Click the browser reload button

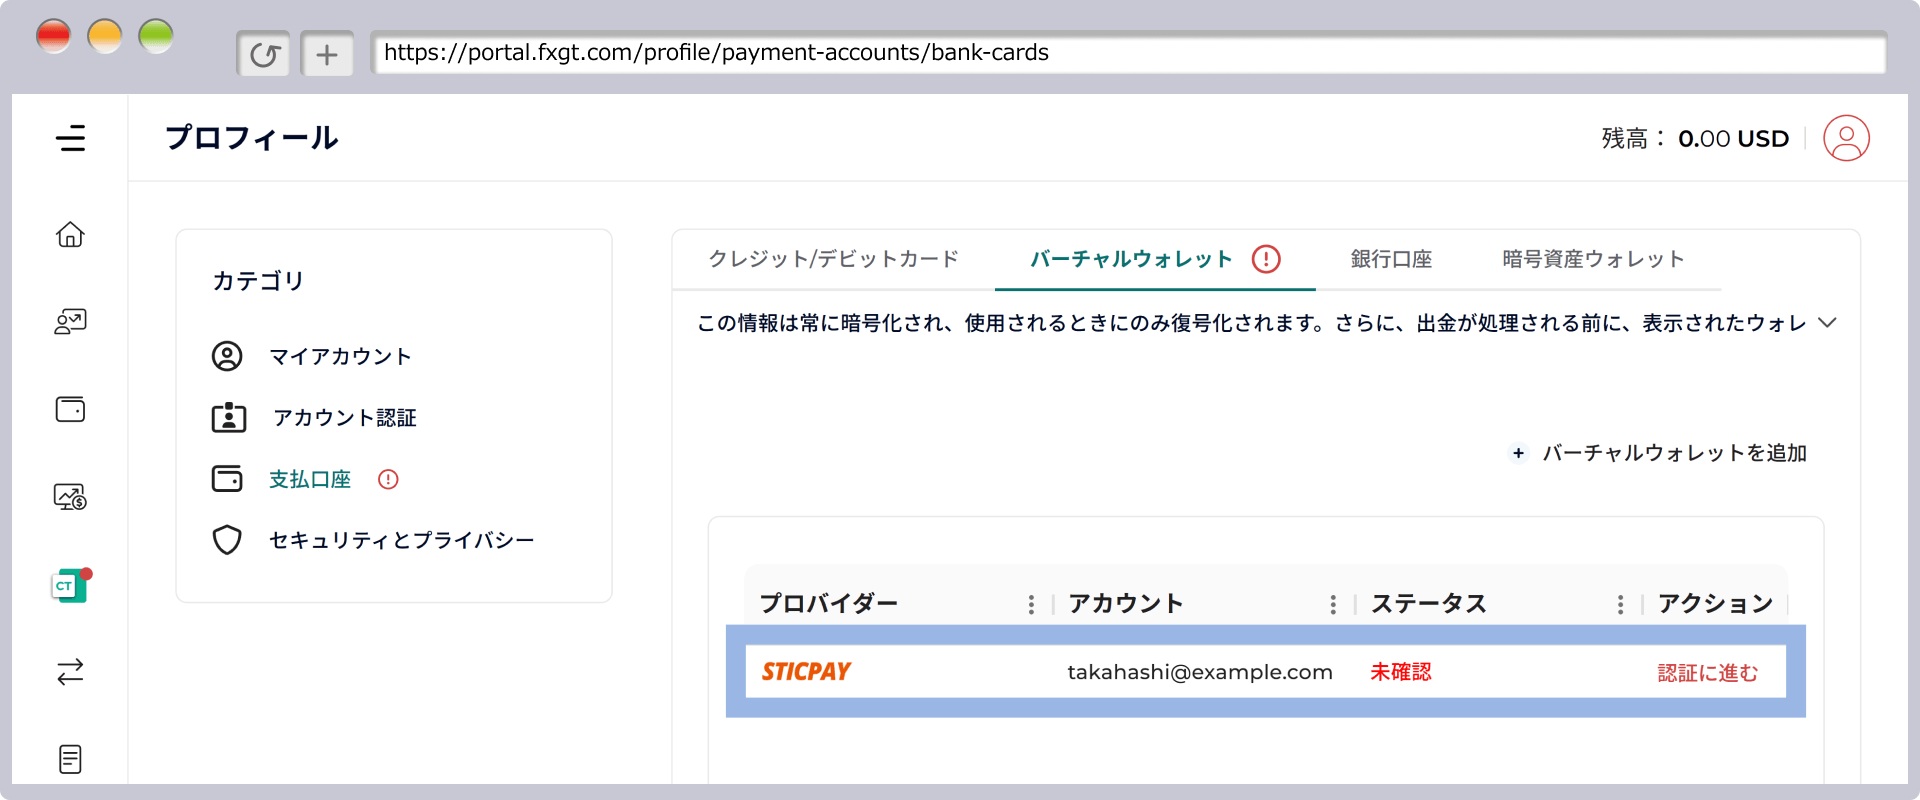point(264,54)
